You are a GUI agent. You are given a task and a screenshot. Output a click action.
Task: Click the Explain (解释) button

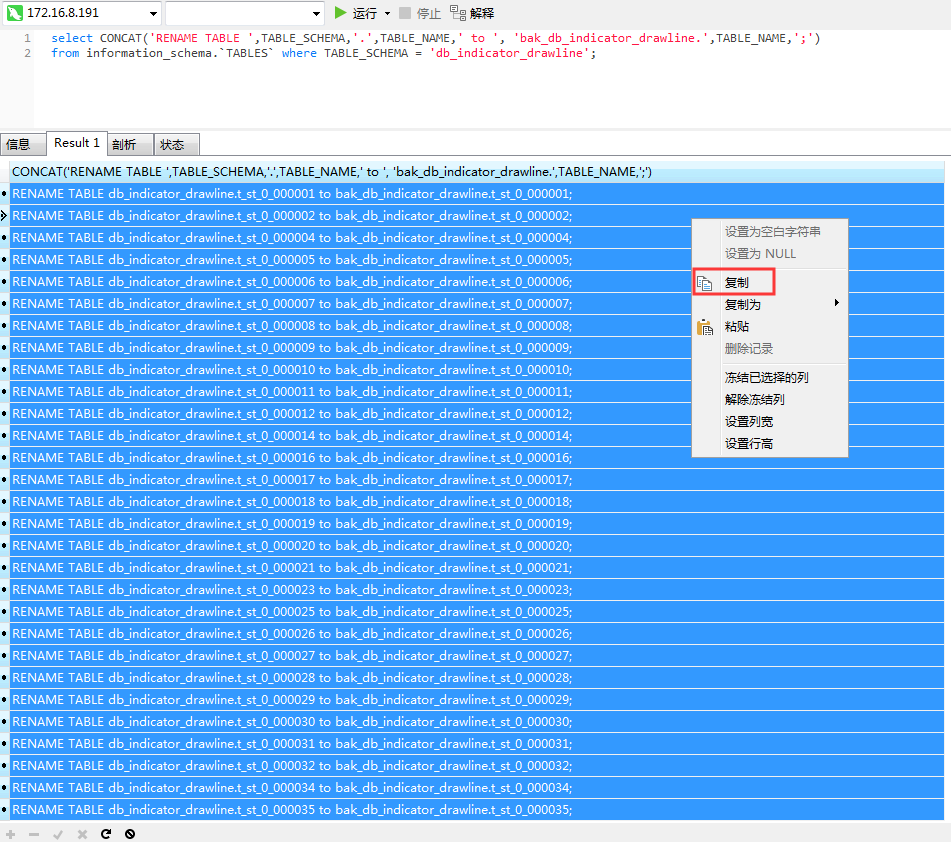(x=472, y=13)
